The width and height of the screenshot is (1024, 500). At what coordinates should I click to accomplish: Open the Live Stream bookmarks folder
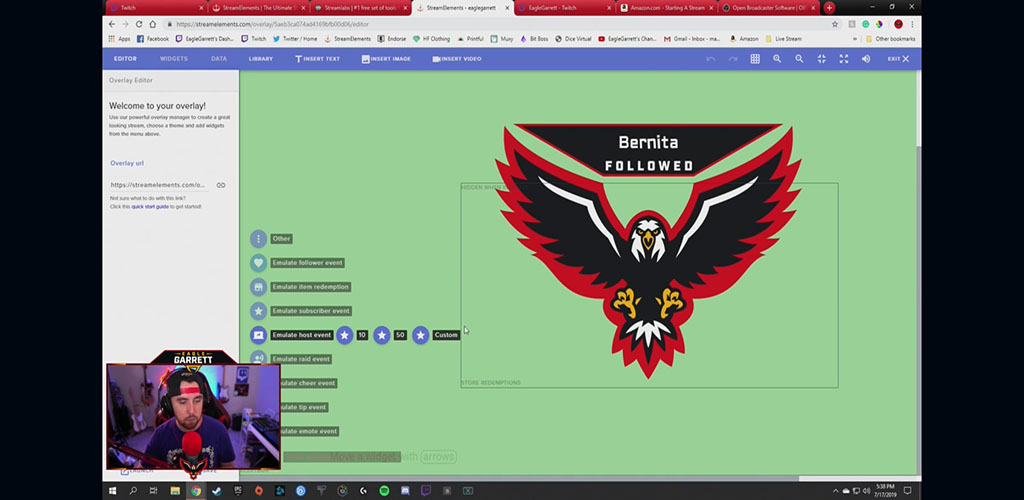click(x=783, y=39)
